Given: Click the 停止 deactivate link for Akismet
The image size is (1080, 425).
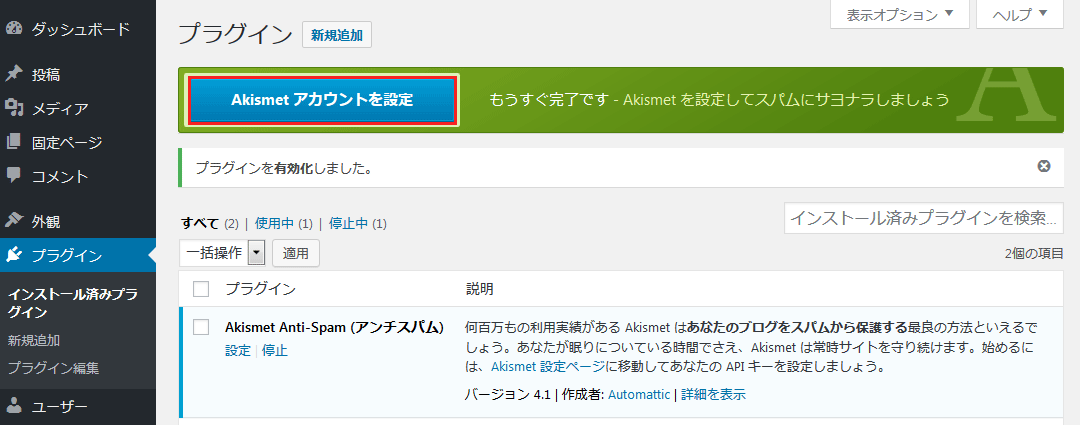Looking at the screenshot, I should click(x=274, y=350).
